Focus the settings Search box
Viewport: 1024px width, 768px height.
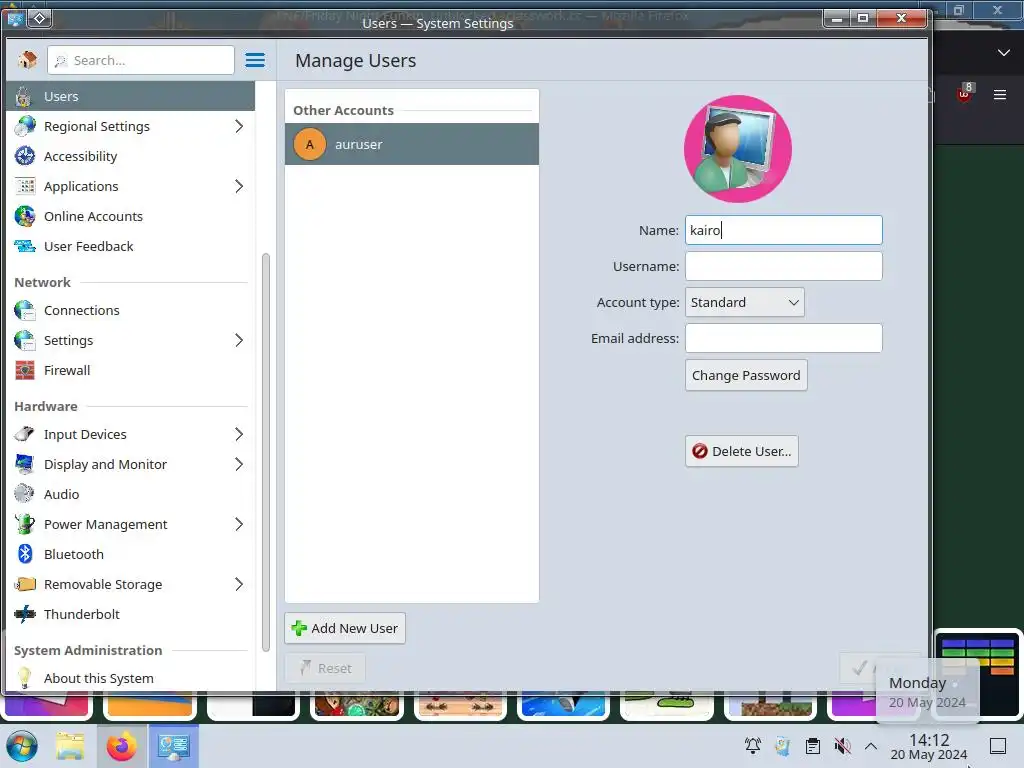pyautogui.click(x=140, y=60)
